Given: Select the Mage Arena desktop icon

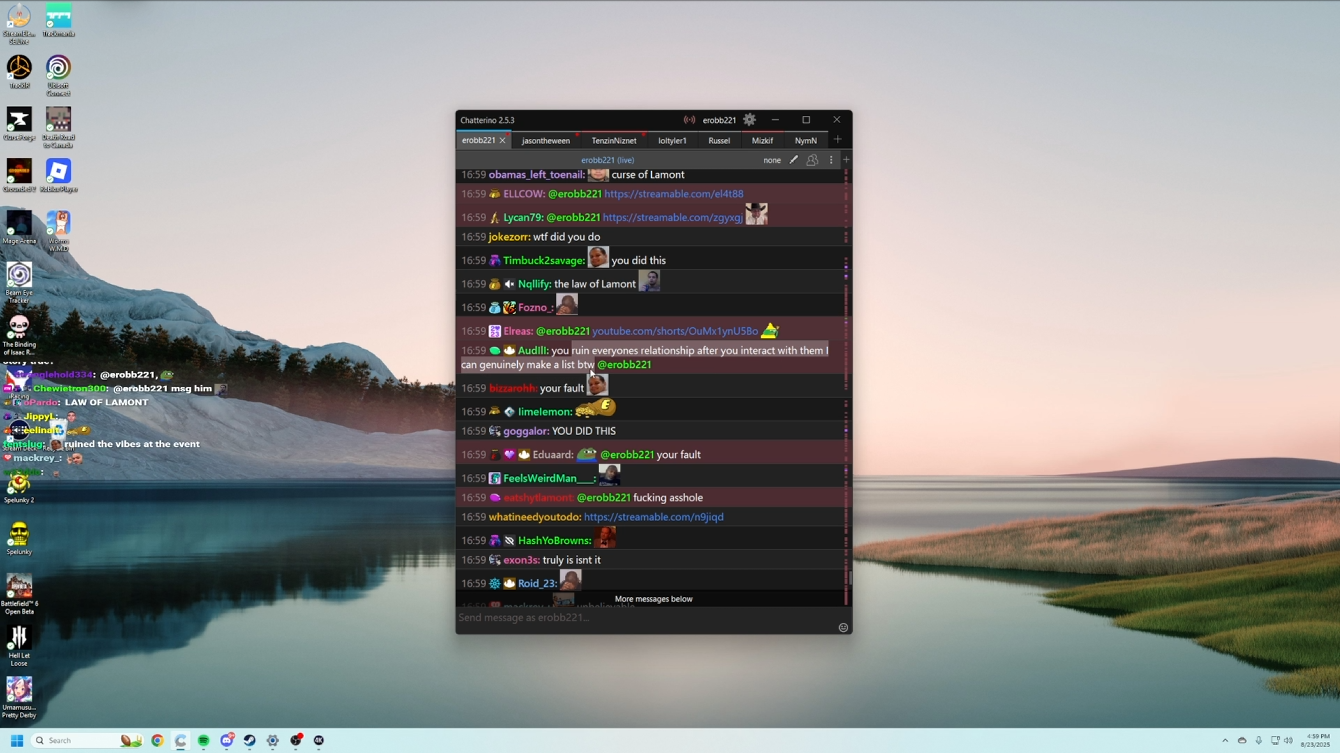Looking at the screenshot, I should pyautogui.click(x=19, y=227).
